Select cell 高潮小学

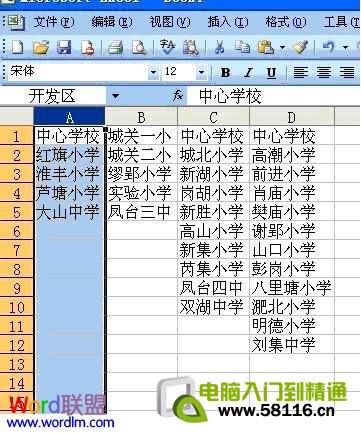(292, 155)
